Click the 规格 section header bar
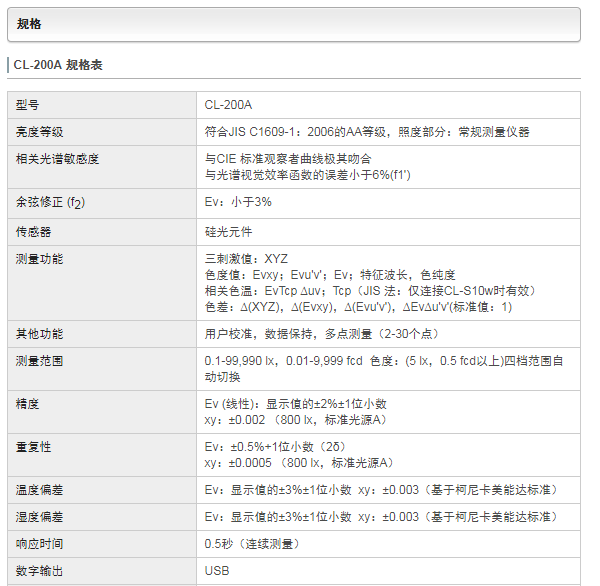600x586 pixels. point(294,24)
